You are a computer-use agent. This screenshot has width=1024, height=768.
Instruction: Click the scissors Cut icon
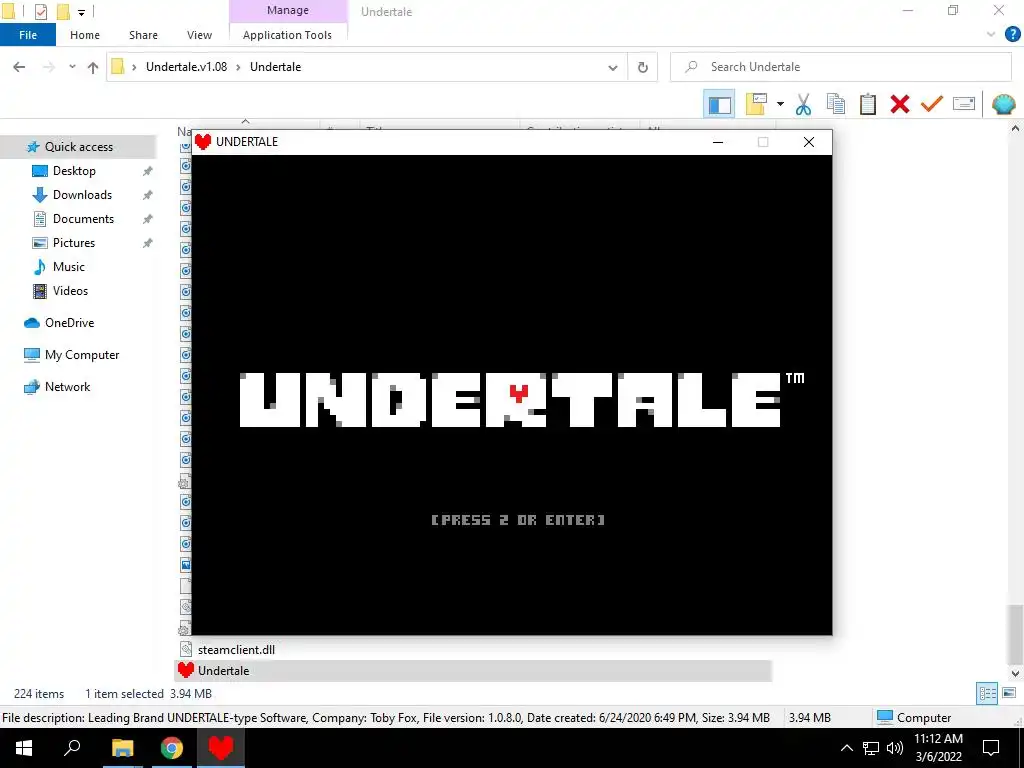coord(803,104)
